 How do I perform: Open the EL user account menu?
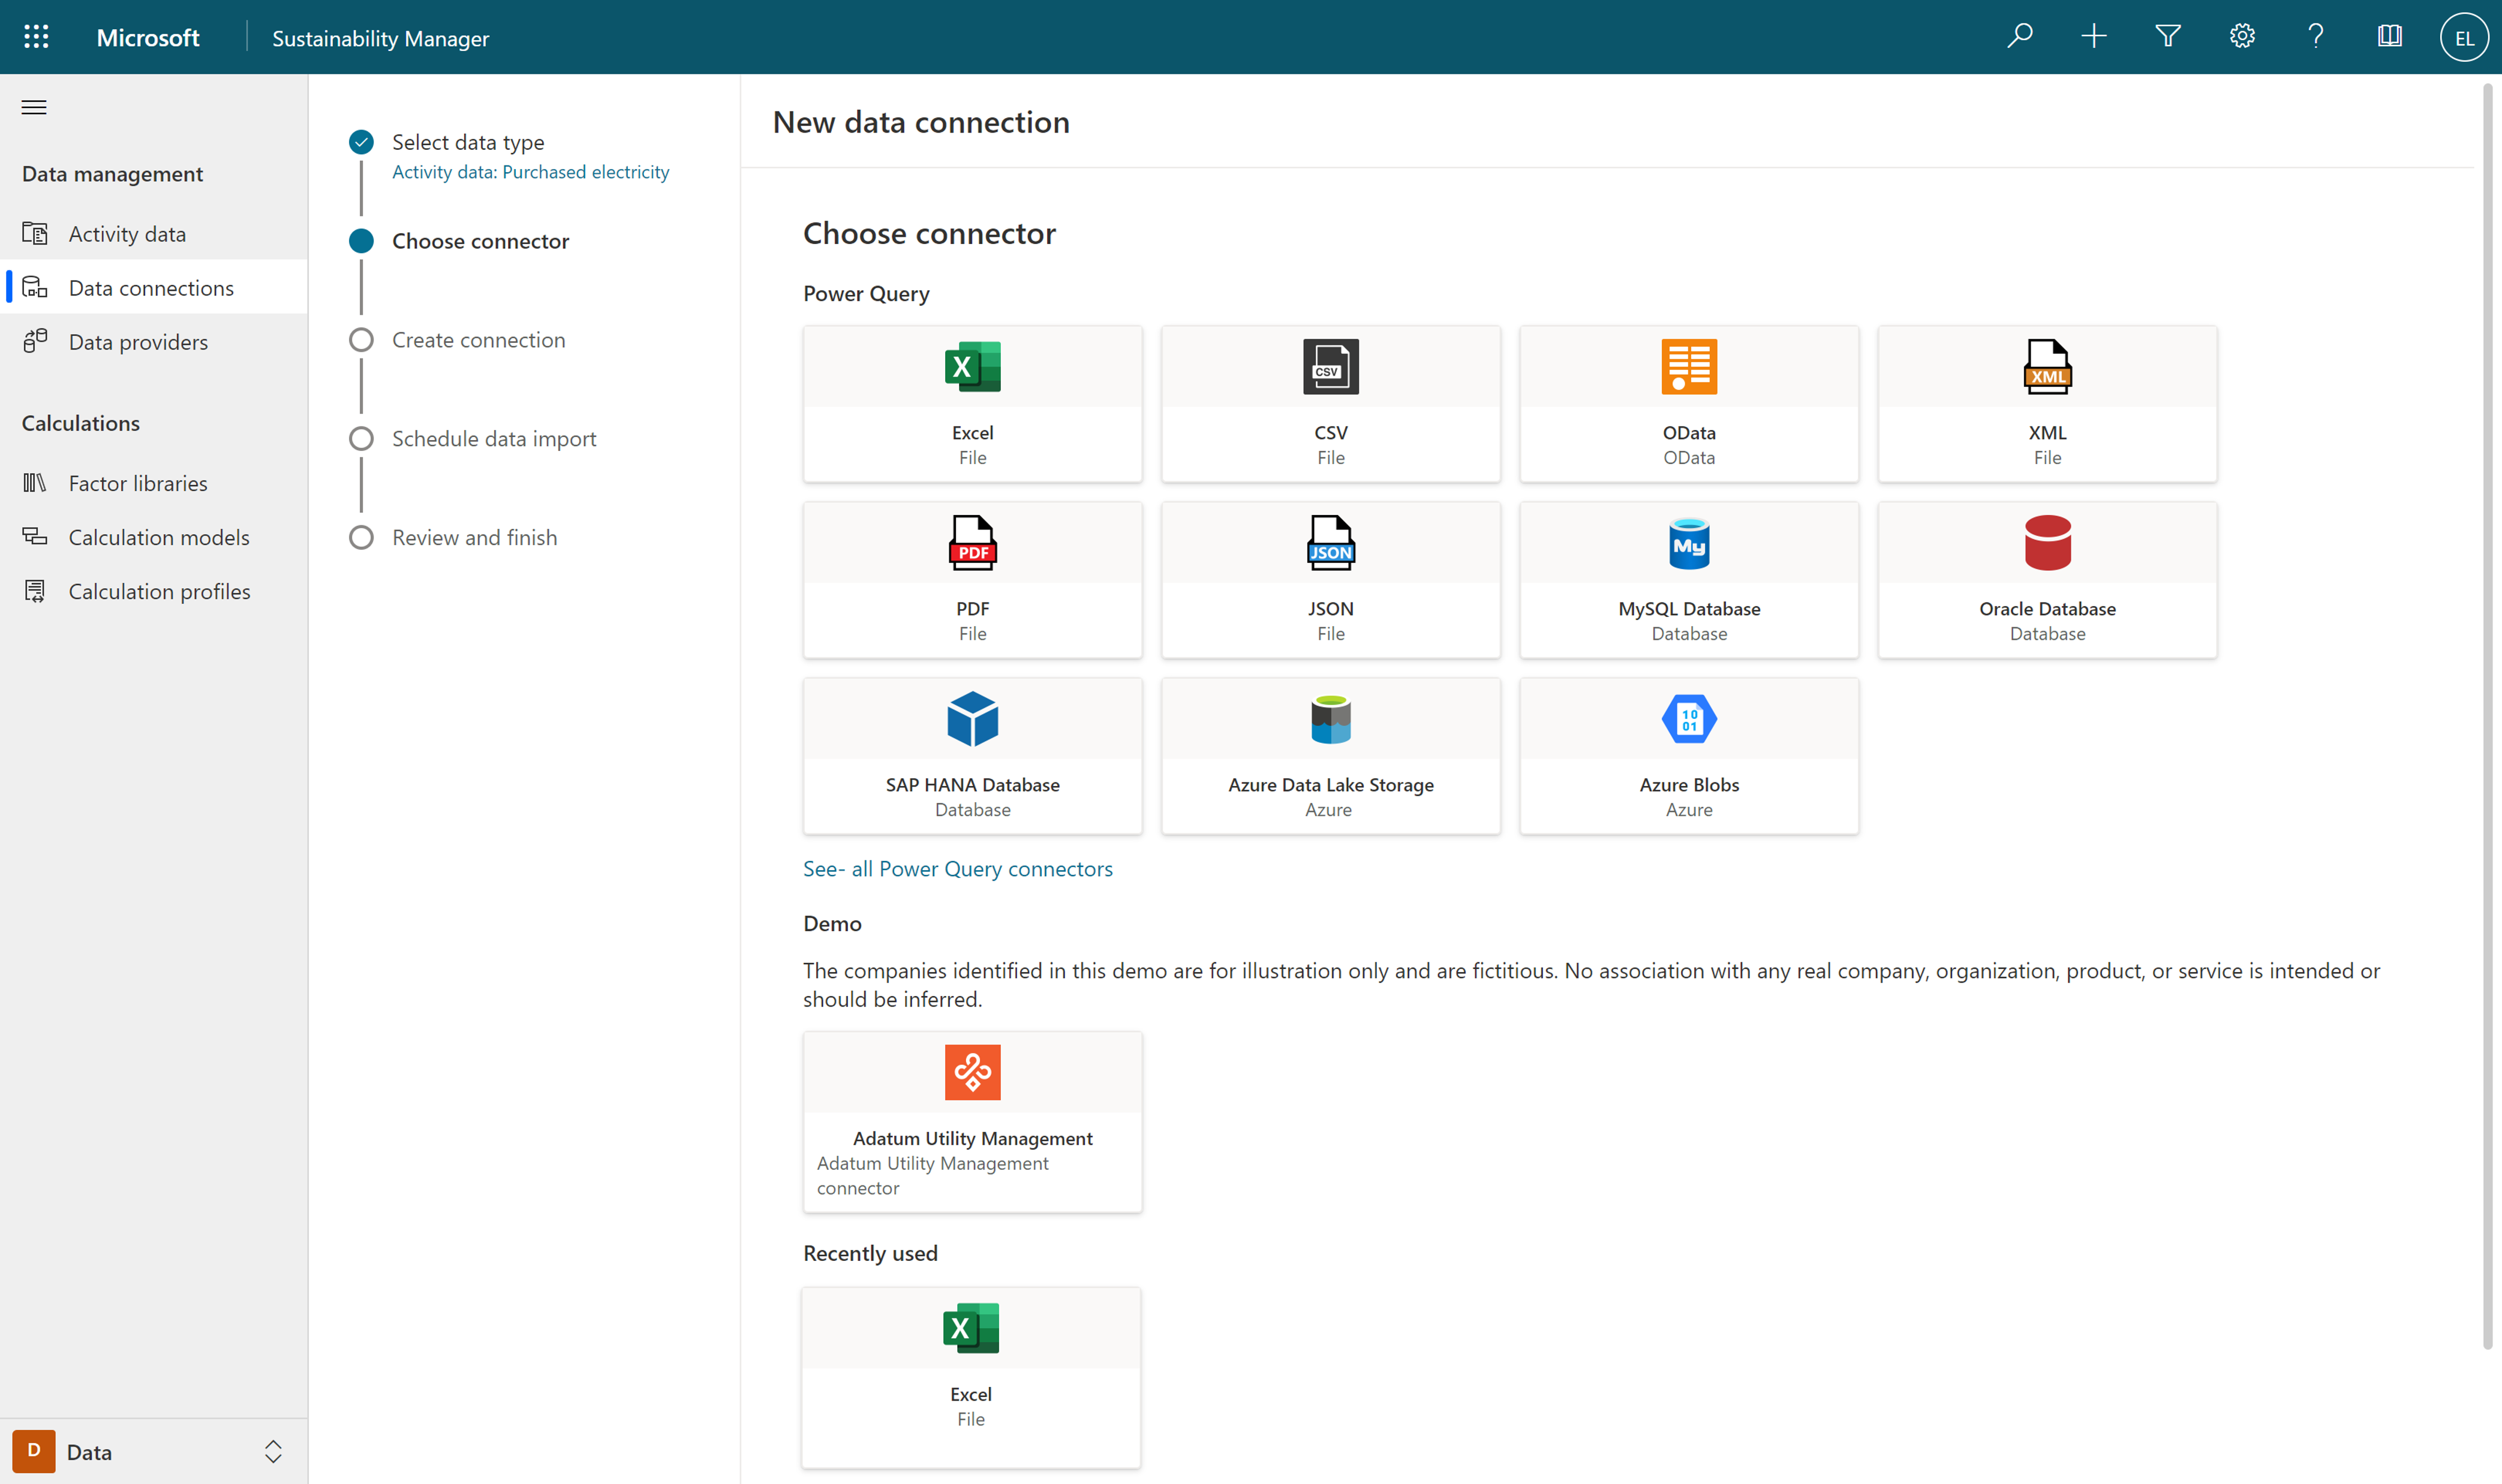(2463, 37)
